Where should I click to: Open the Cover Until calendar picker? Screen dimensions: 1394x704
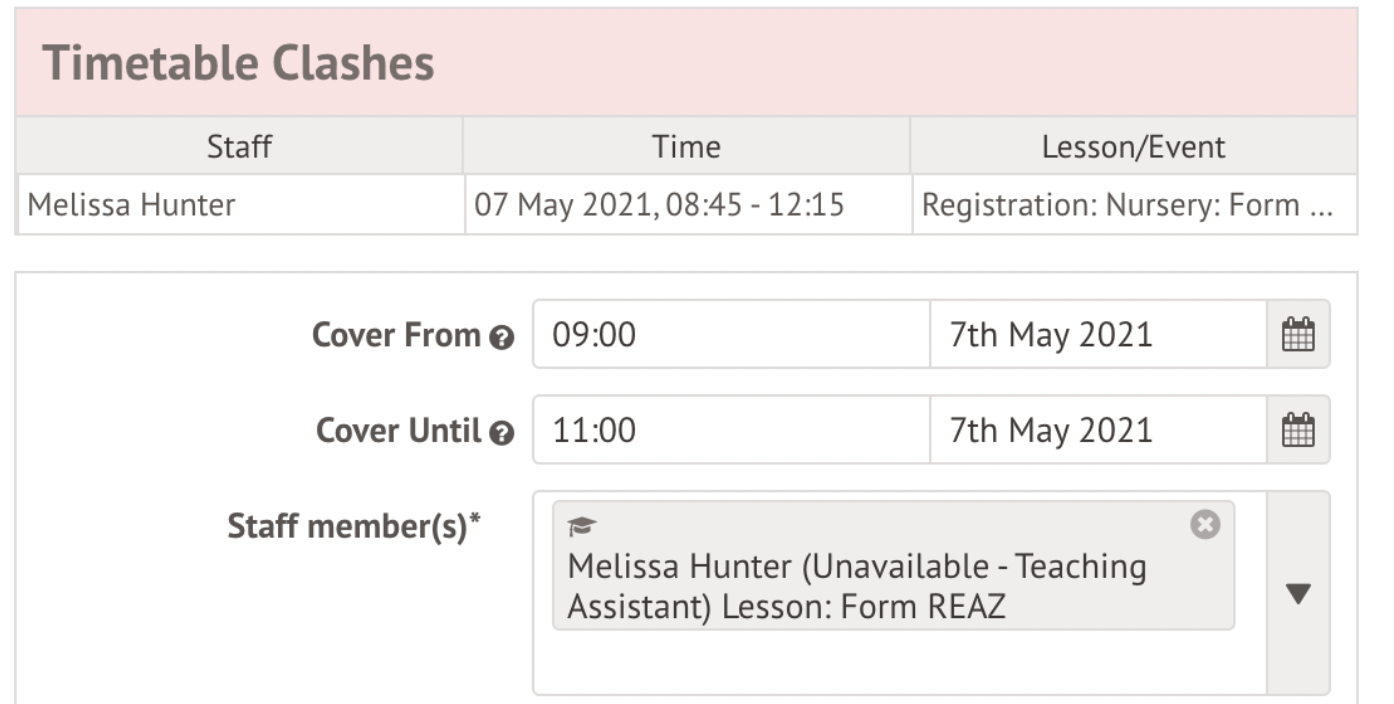[x=1298, y=430]
